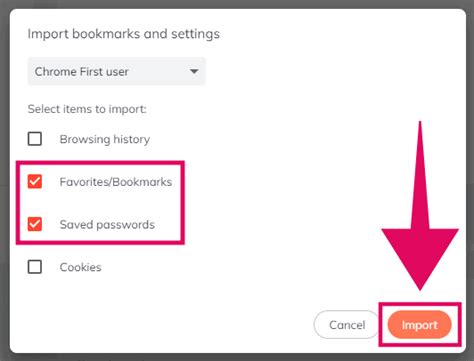Viewport: 474px width, 361px height.
Task: Cancel the import dialog
Action: 347,325
